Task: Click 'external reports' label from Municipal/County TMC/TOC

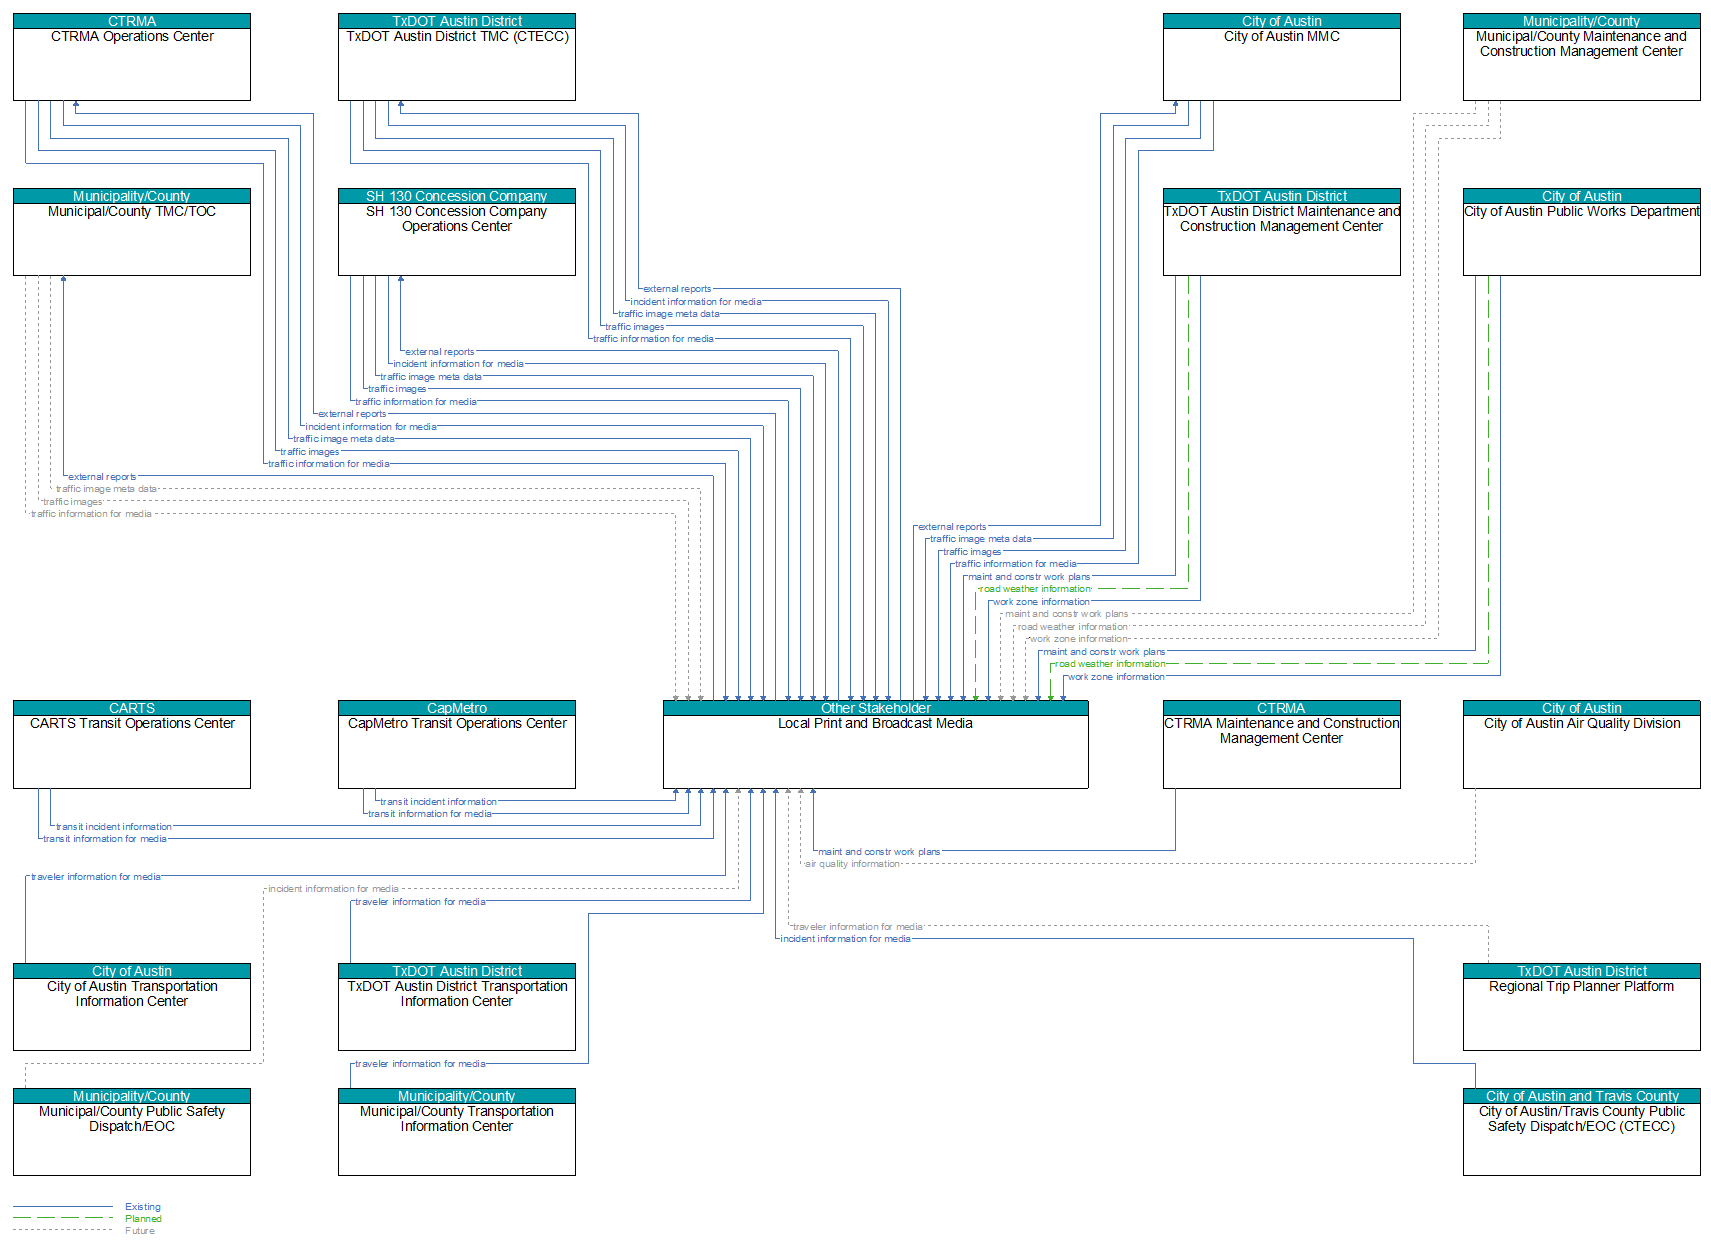Action: pos(102,477)
